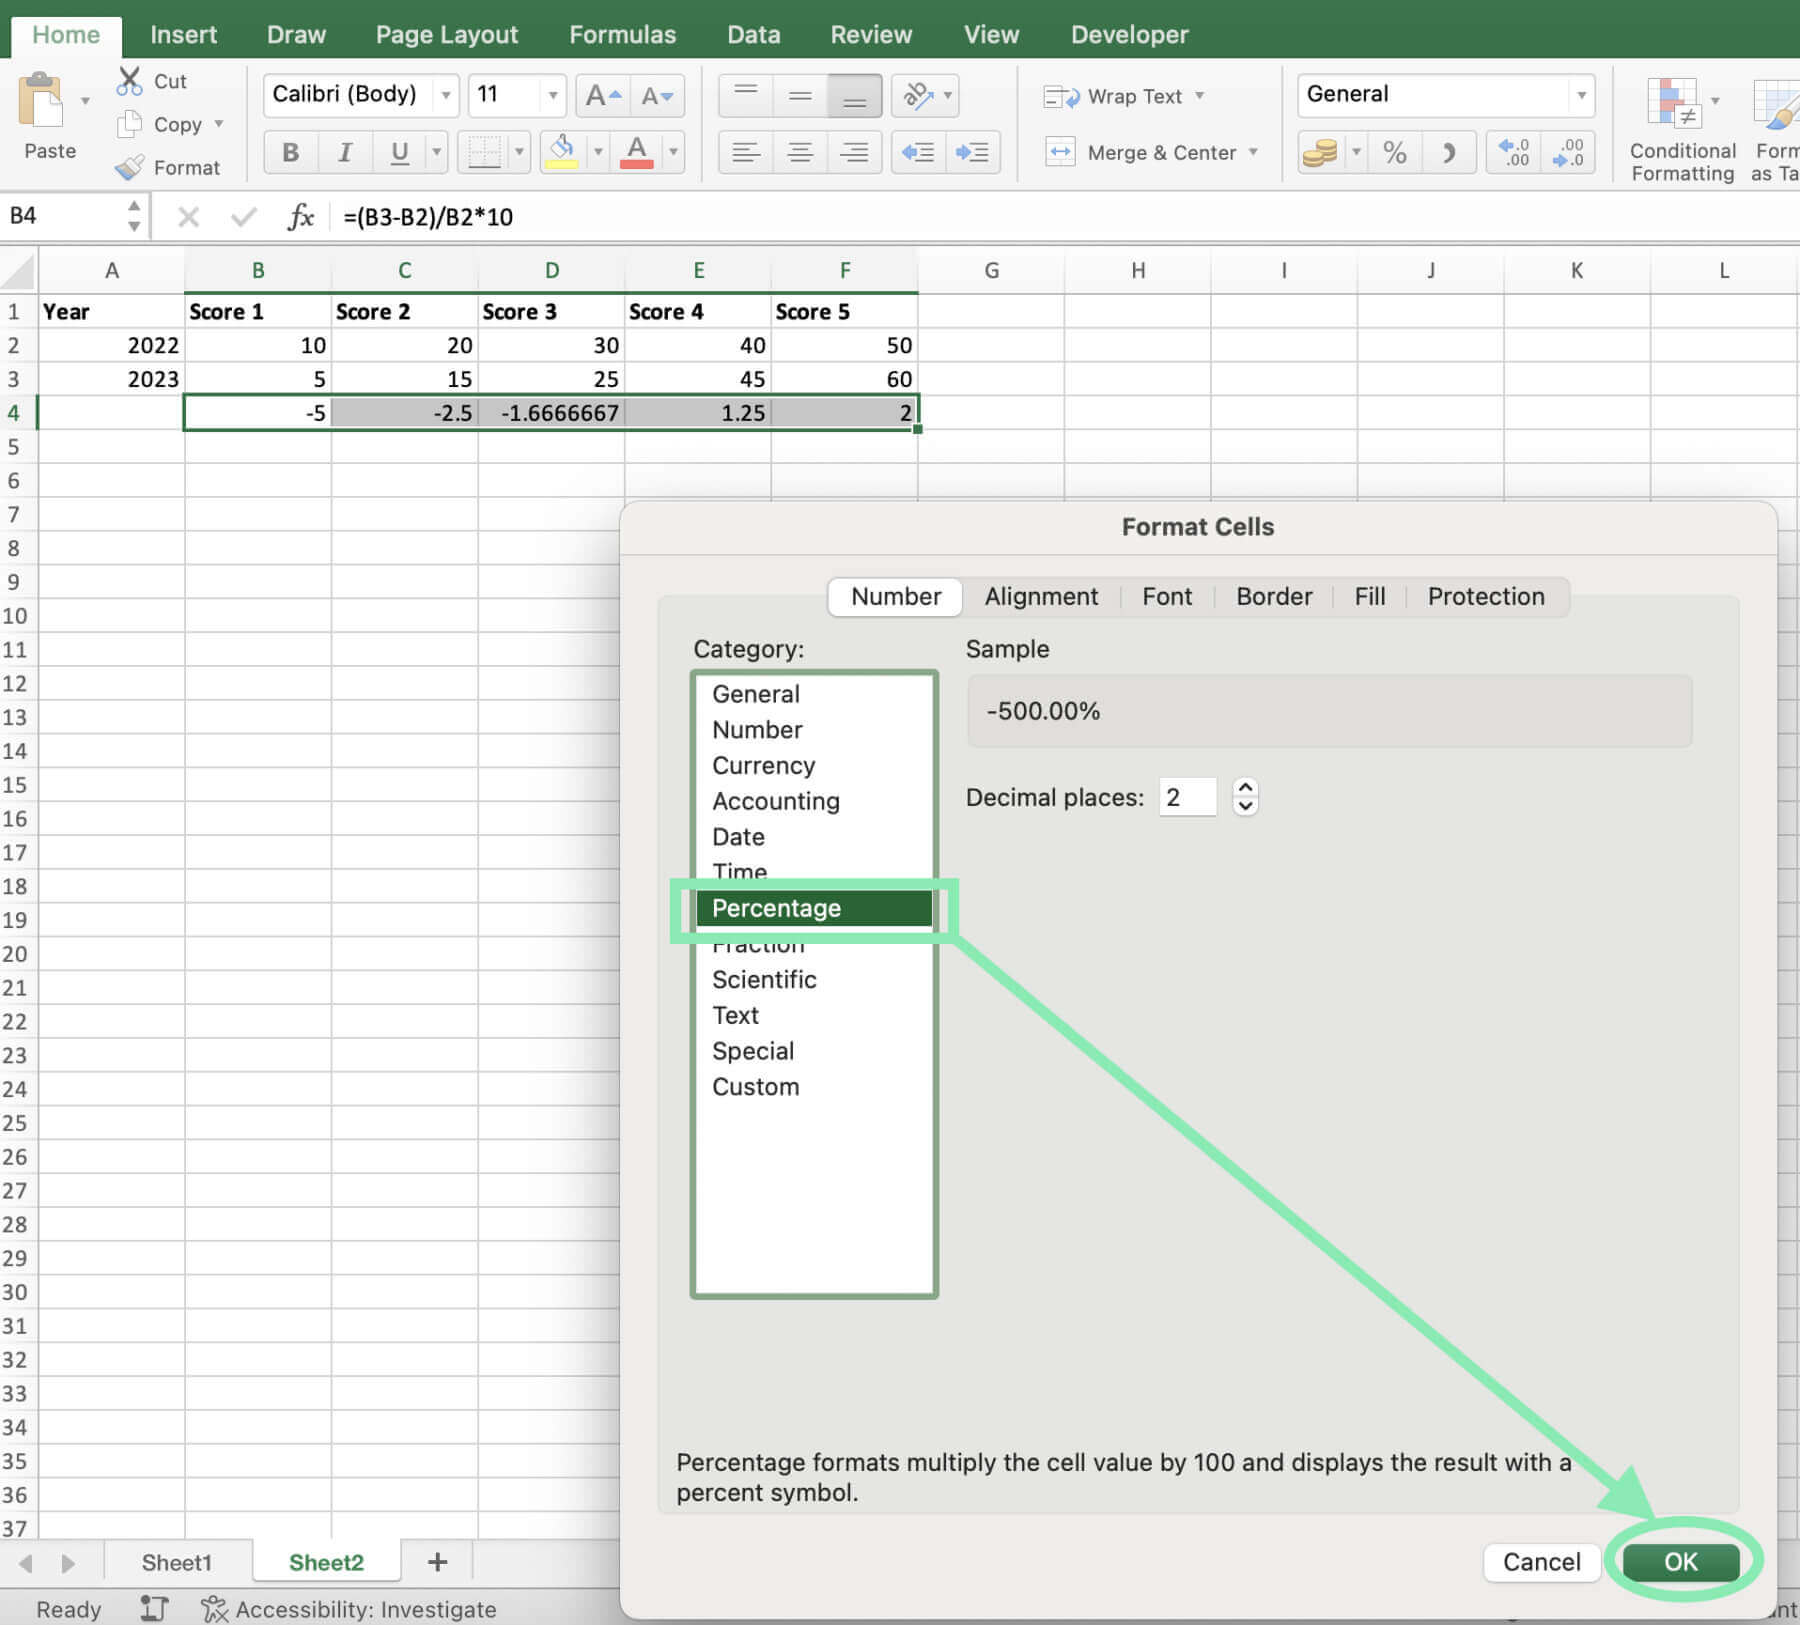Open the fill color dropdown arrow
Screen dimensions: 1800x1625
click(598, 152)
